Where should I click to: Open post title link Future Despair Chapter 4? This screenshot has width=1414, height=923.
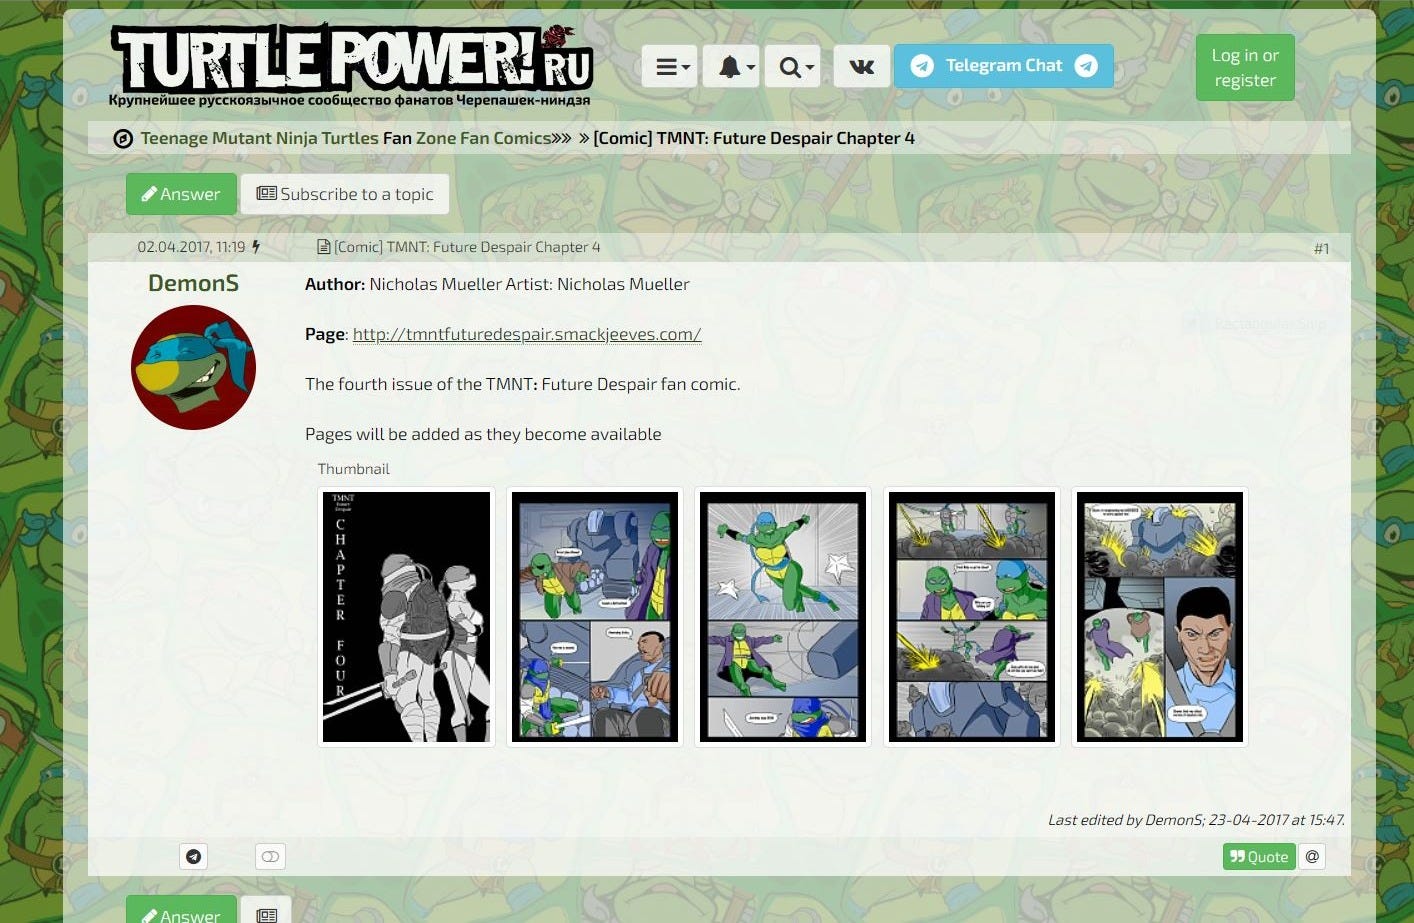tap(467, 247)
